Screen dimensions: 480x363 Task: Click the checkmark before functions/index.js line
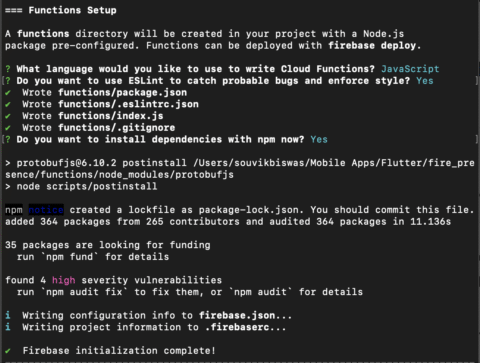[x=8, y=116]
